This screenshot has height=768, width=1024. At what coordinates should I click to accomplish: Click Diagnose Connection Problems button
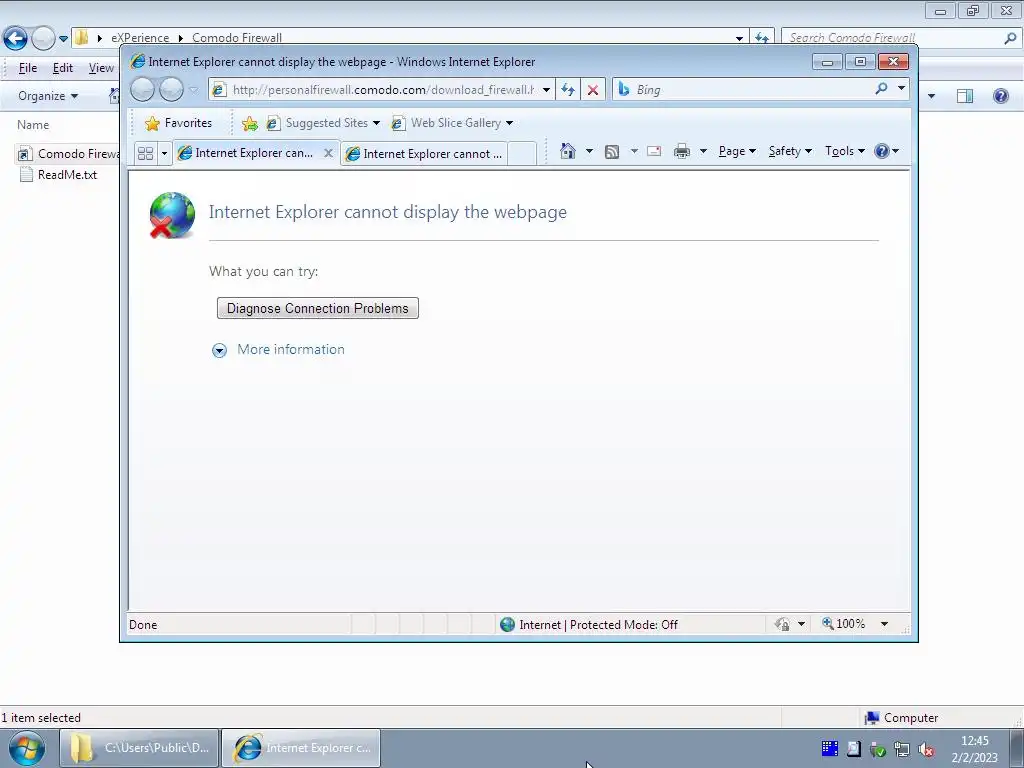(317, 308)
